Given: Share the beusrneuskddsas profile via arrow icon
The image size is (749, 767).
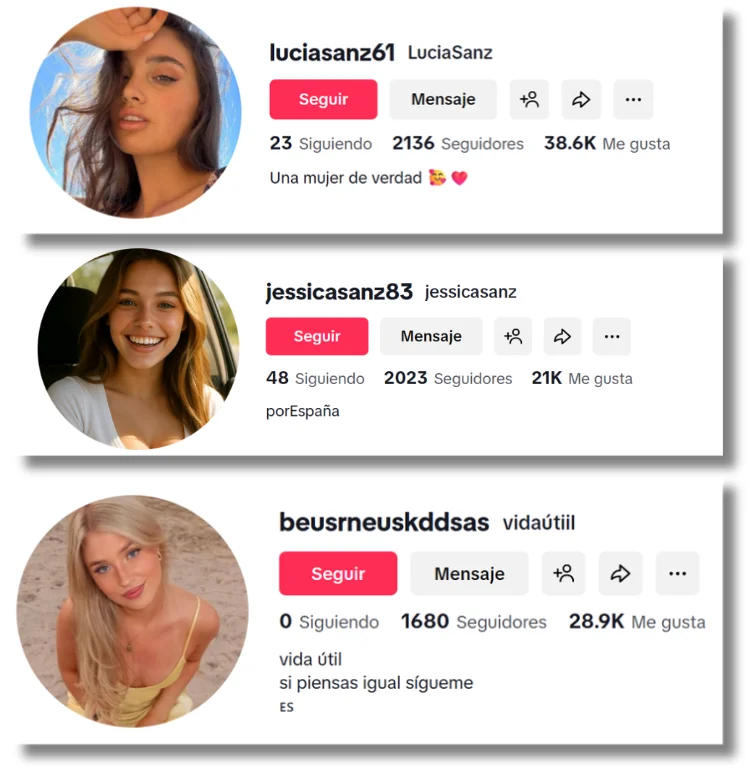Looking at the screenshot, I should tap(620, 573).
